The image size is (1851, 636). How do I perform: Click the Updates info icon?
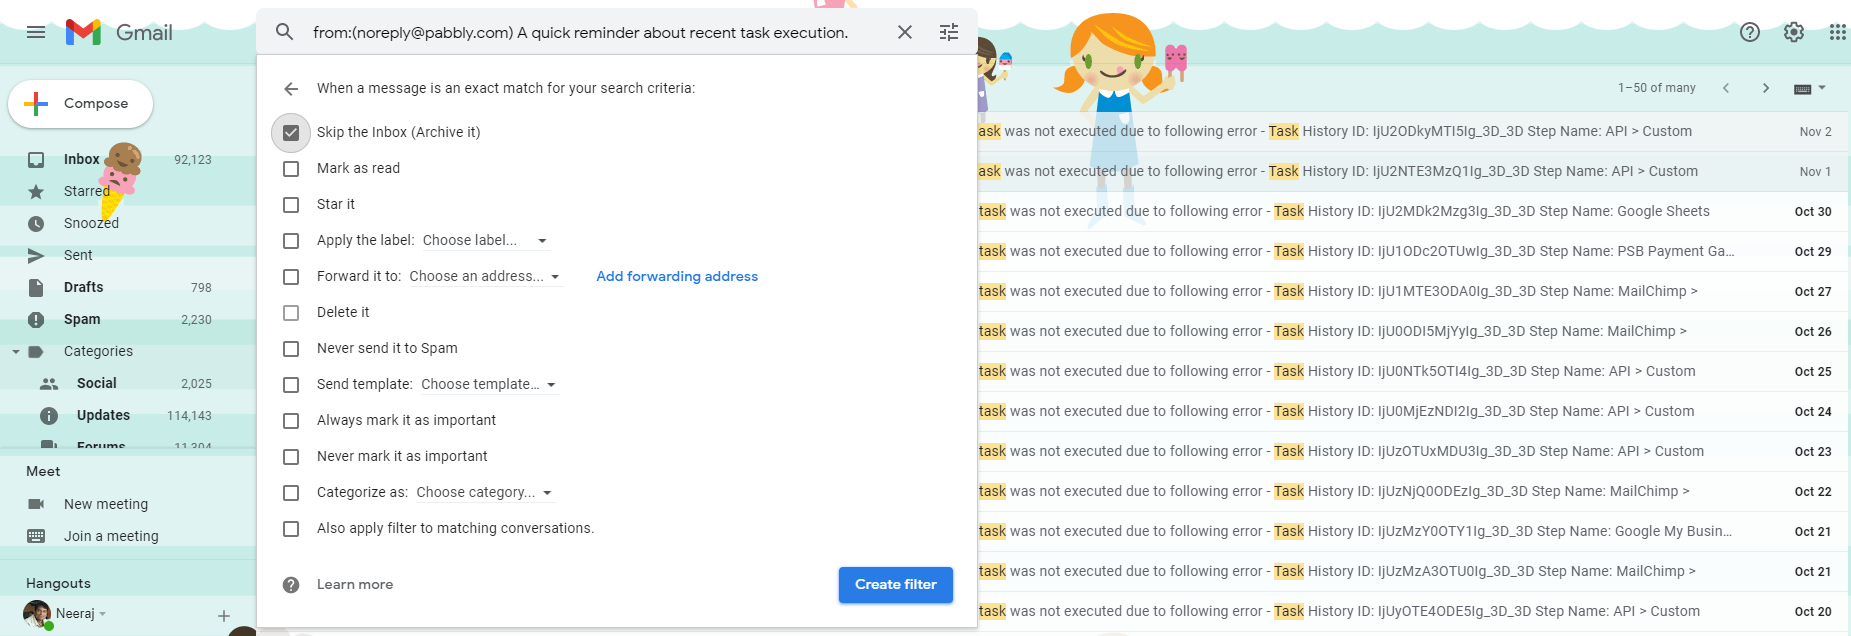[x=49, y=416]
